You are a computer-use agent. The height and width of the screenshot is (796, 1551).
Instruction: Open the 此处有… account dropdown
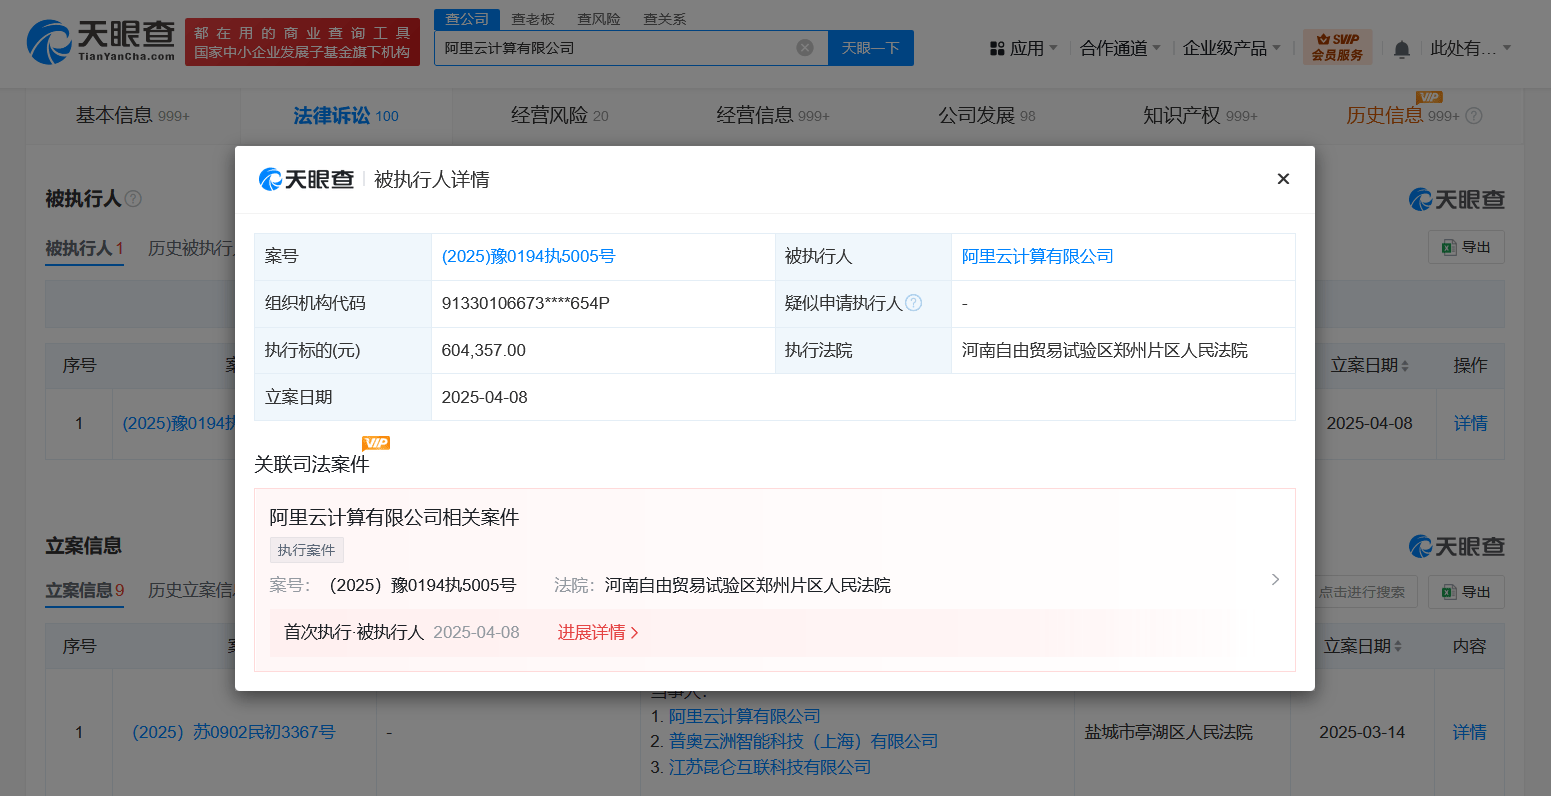[x=1471, y=48]
